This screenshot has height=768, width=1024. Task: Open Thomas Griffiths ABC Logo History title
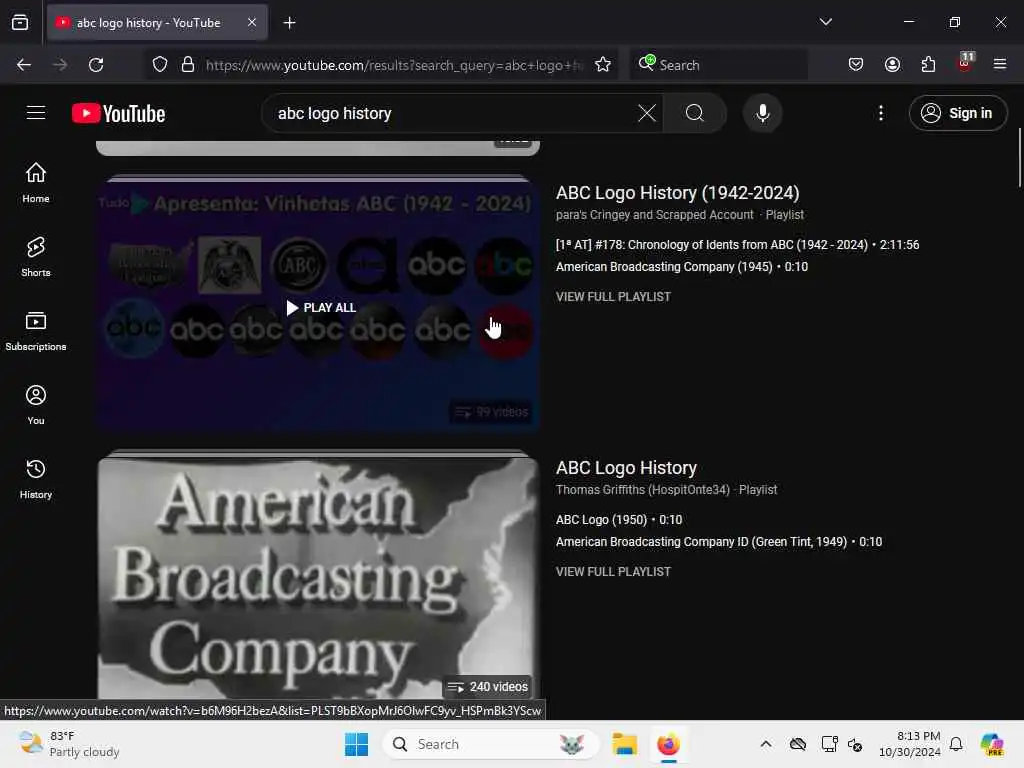pos(626,468)
